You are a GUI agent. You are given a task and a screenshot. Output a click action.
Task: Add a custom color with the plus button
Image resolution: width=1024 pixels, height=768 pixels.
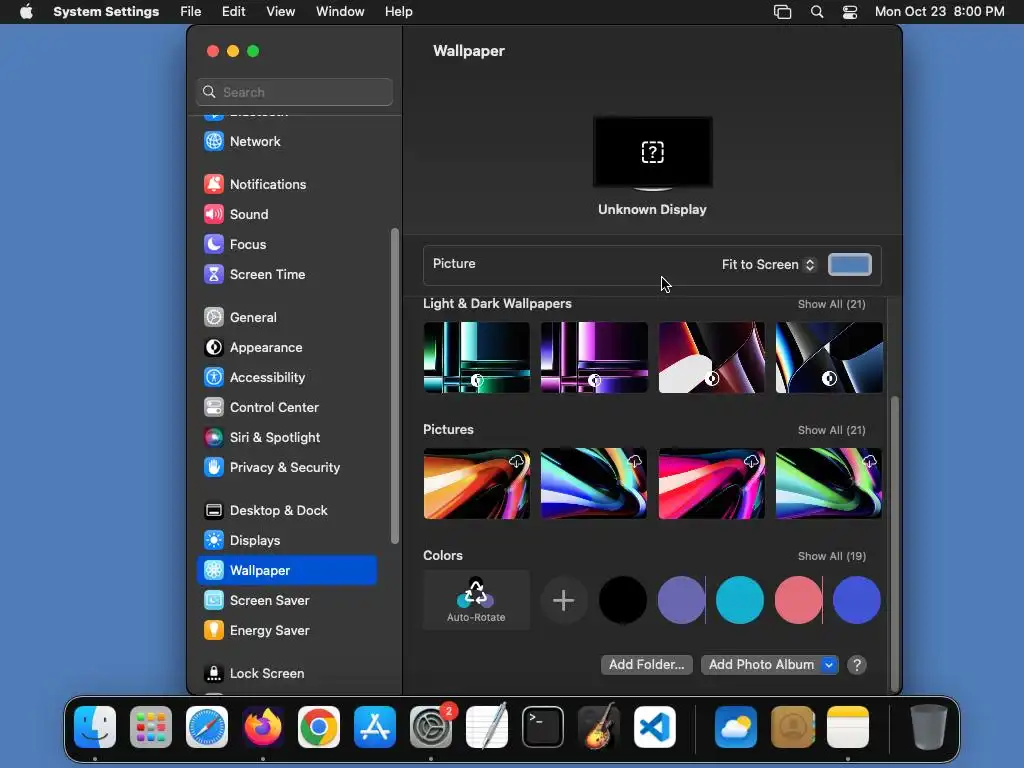(x=564, y=600)
